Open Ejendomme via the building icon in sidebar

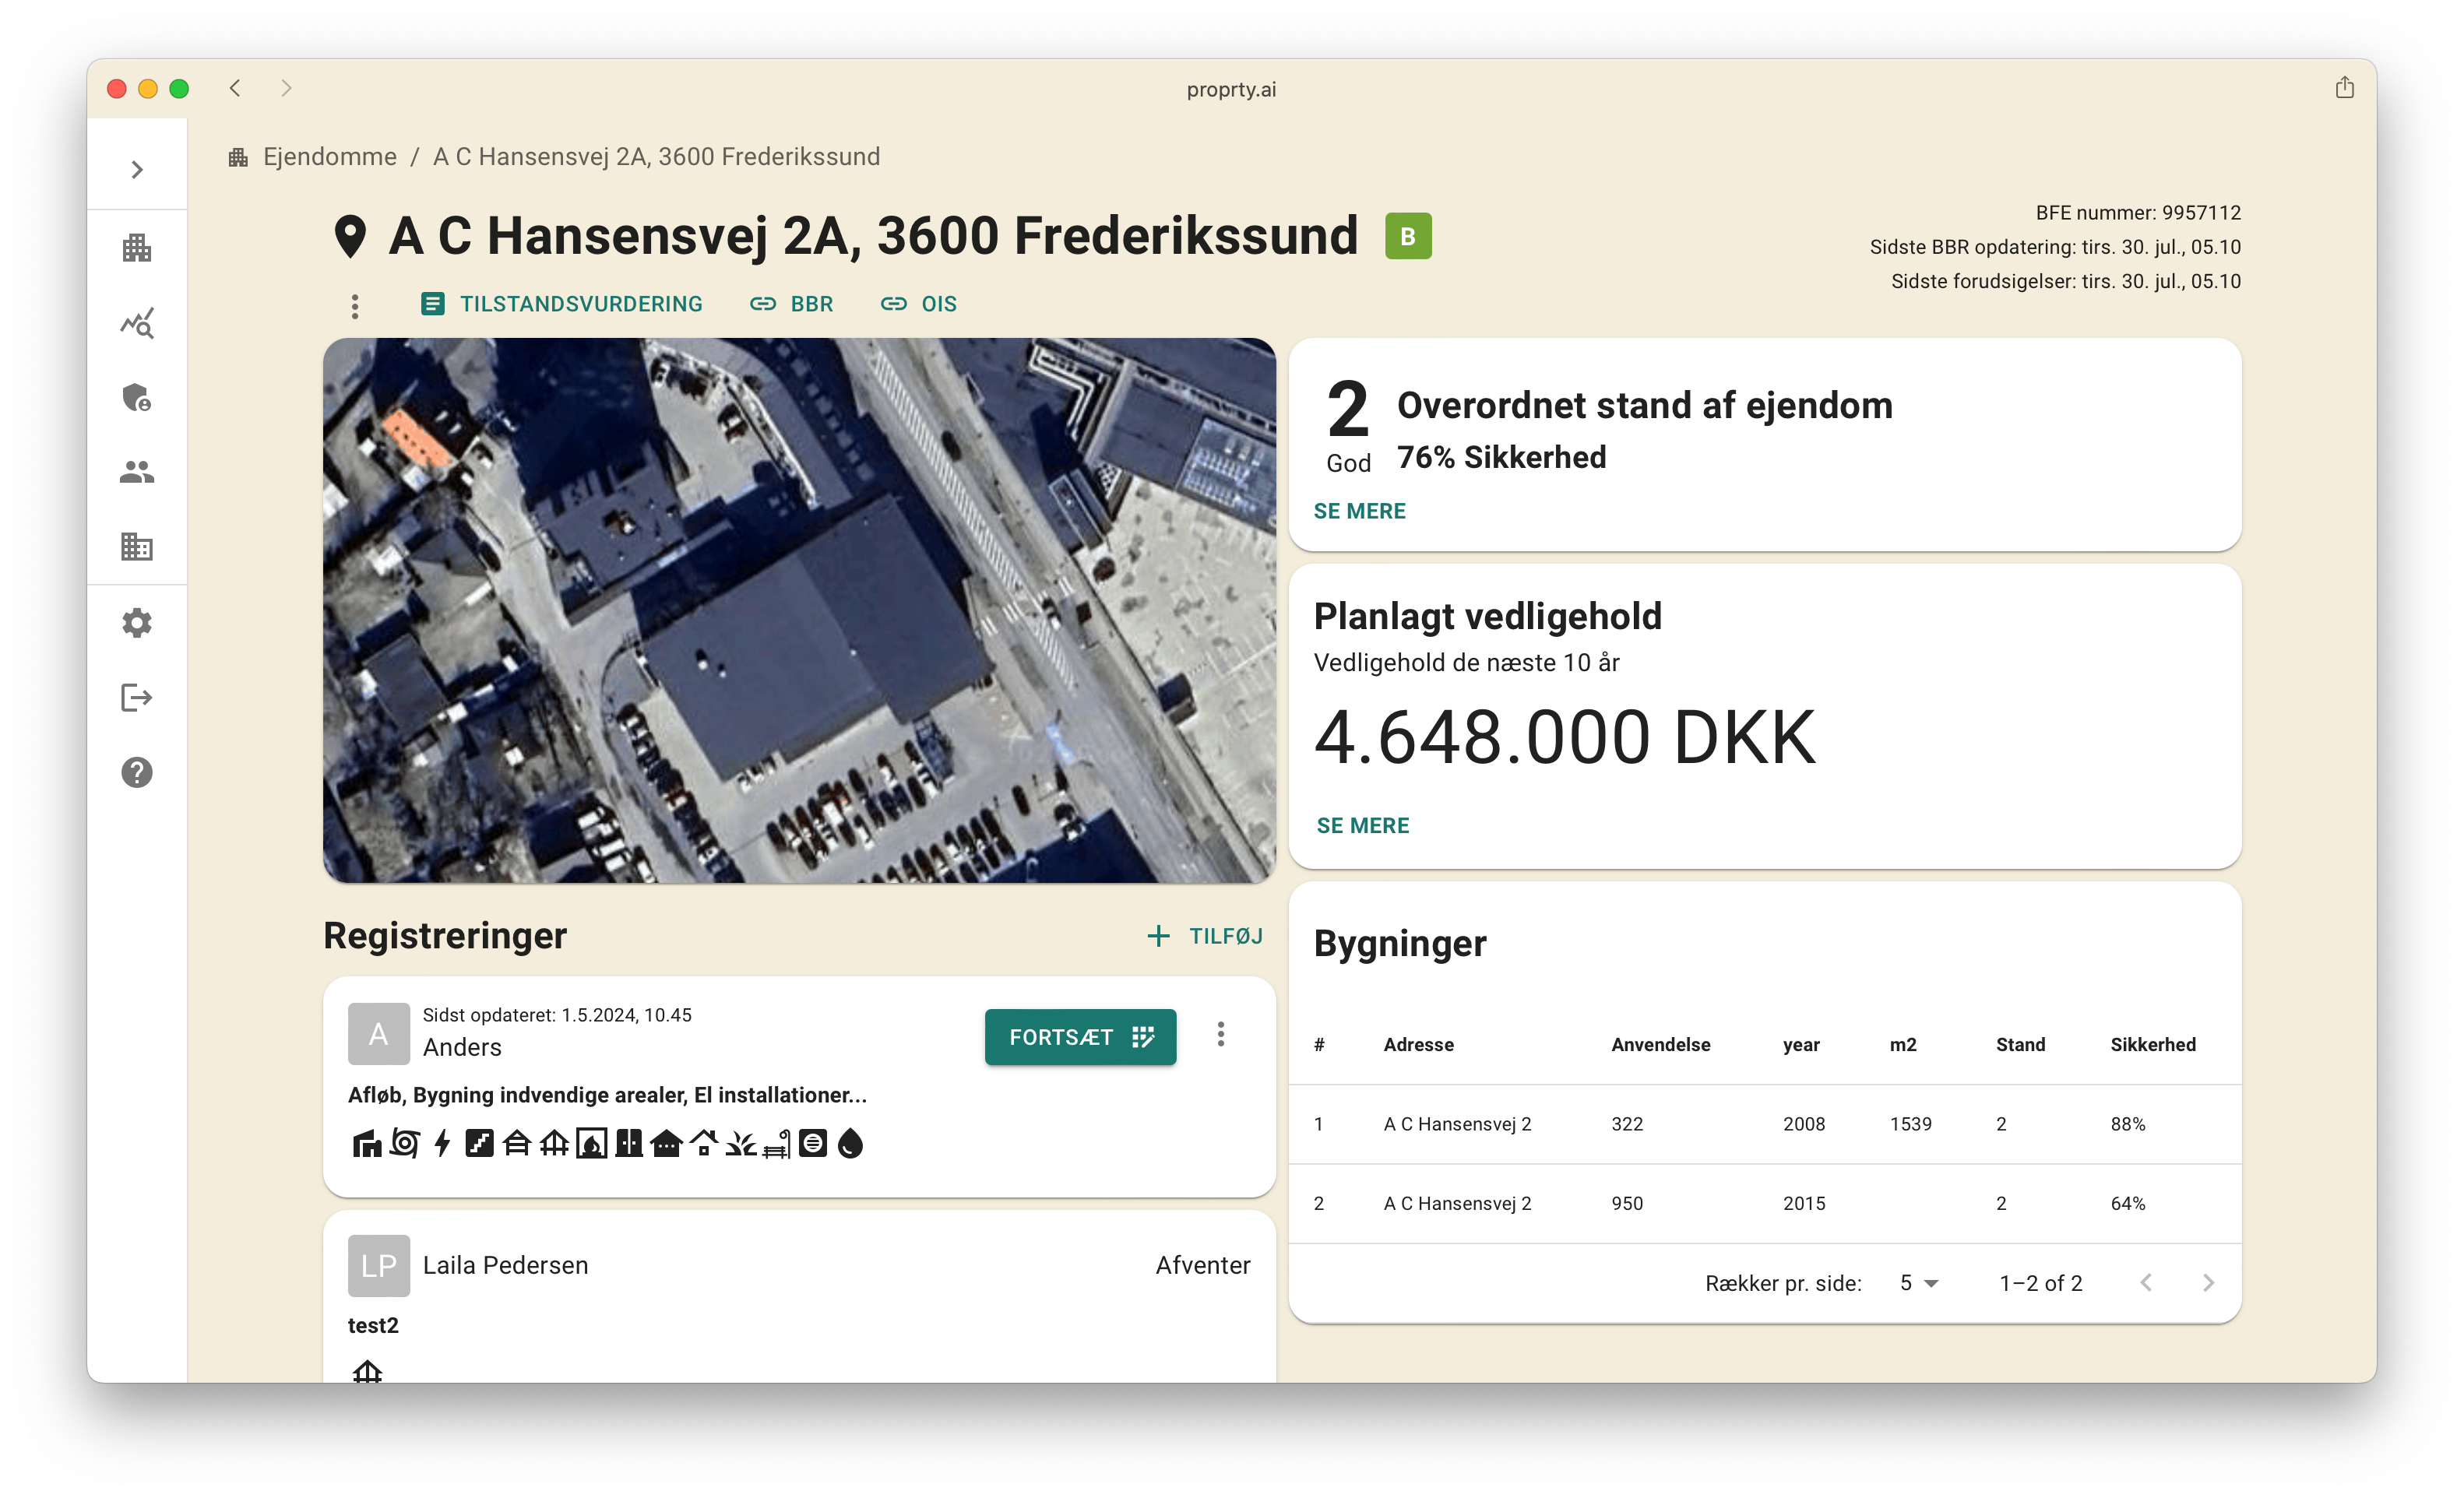[x=137, y=247]
